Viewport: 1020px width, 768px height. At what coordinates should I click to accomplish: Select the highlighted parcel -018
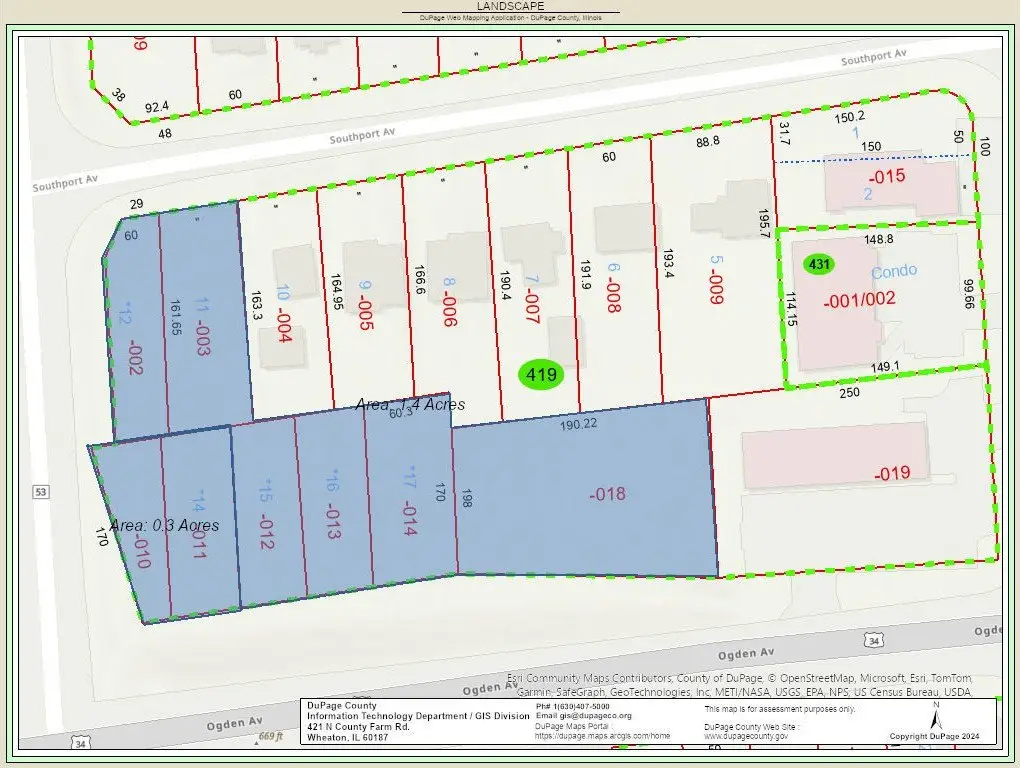click(x=606, y=493)
